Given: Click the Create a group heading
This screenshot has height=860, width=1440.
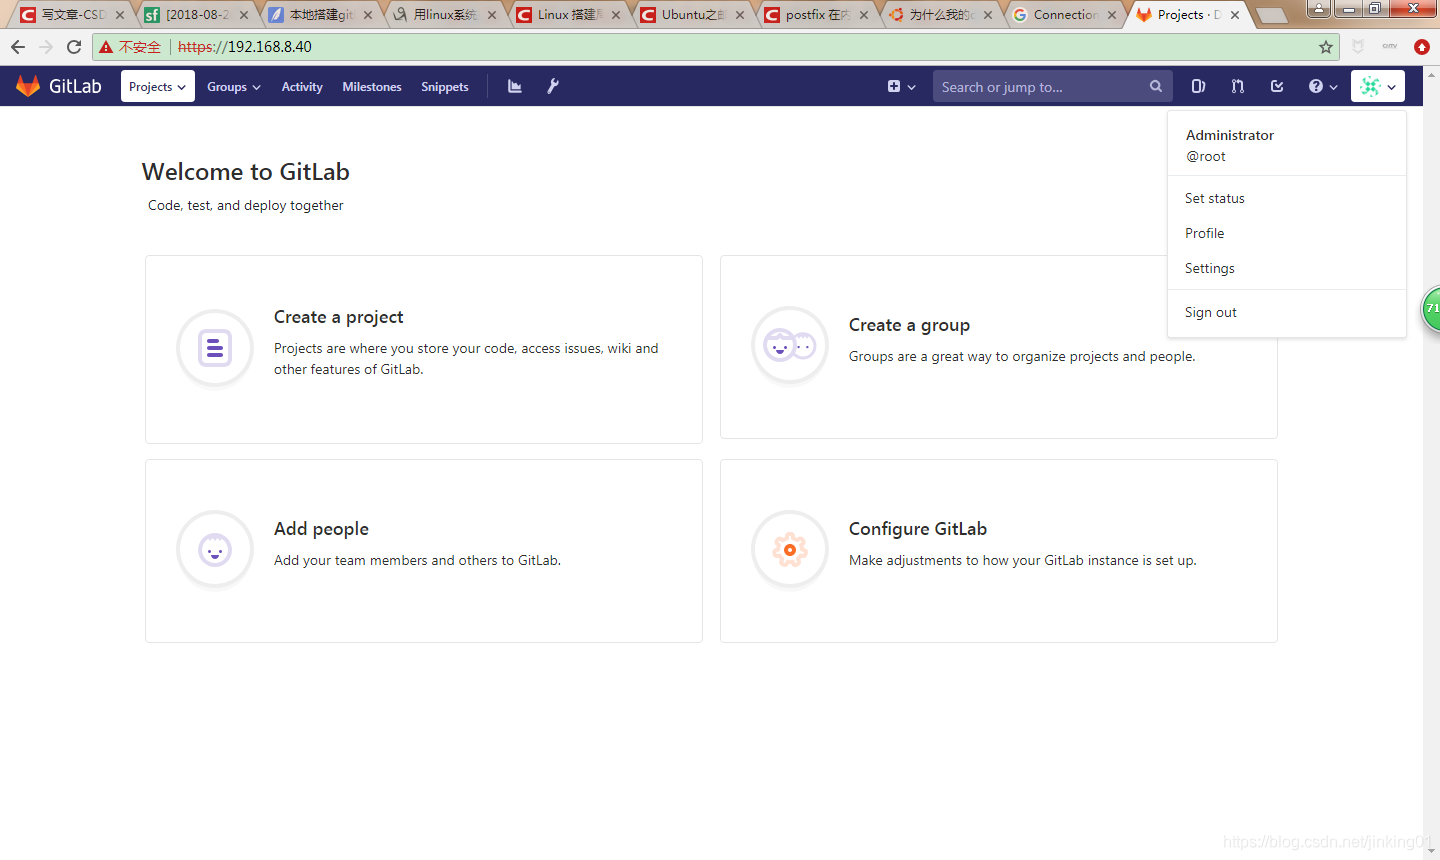Looking at the screenshot, I should click(x=909, y=325).
